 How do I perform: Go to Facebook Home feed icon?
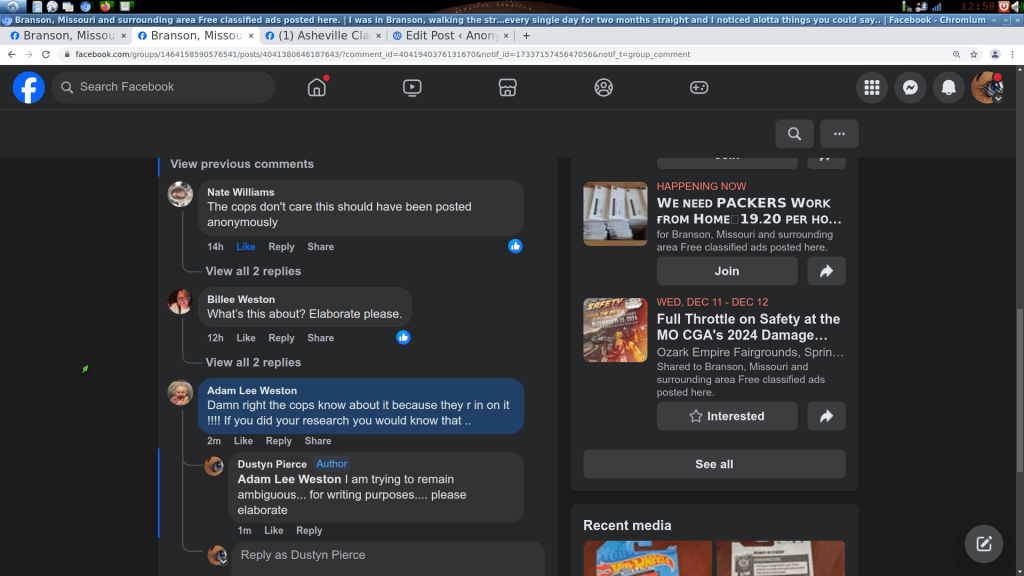[317, 88]
